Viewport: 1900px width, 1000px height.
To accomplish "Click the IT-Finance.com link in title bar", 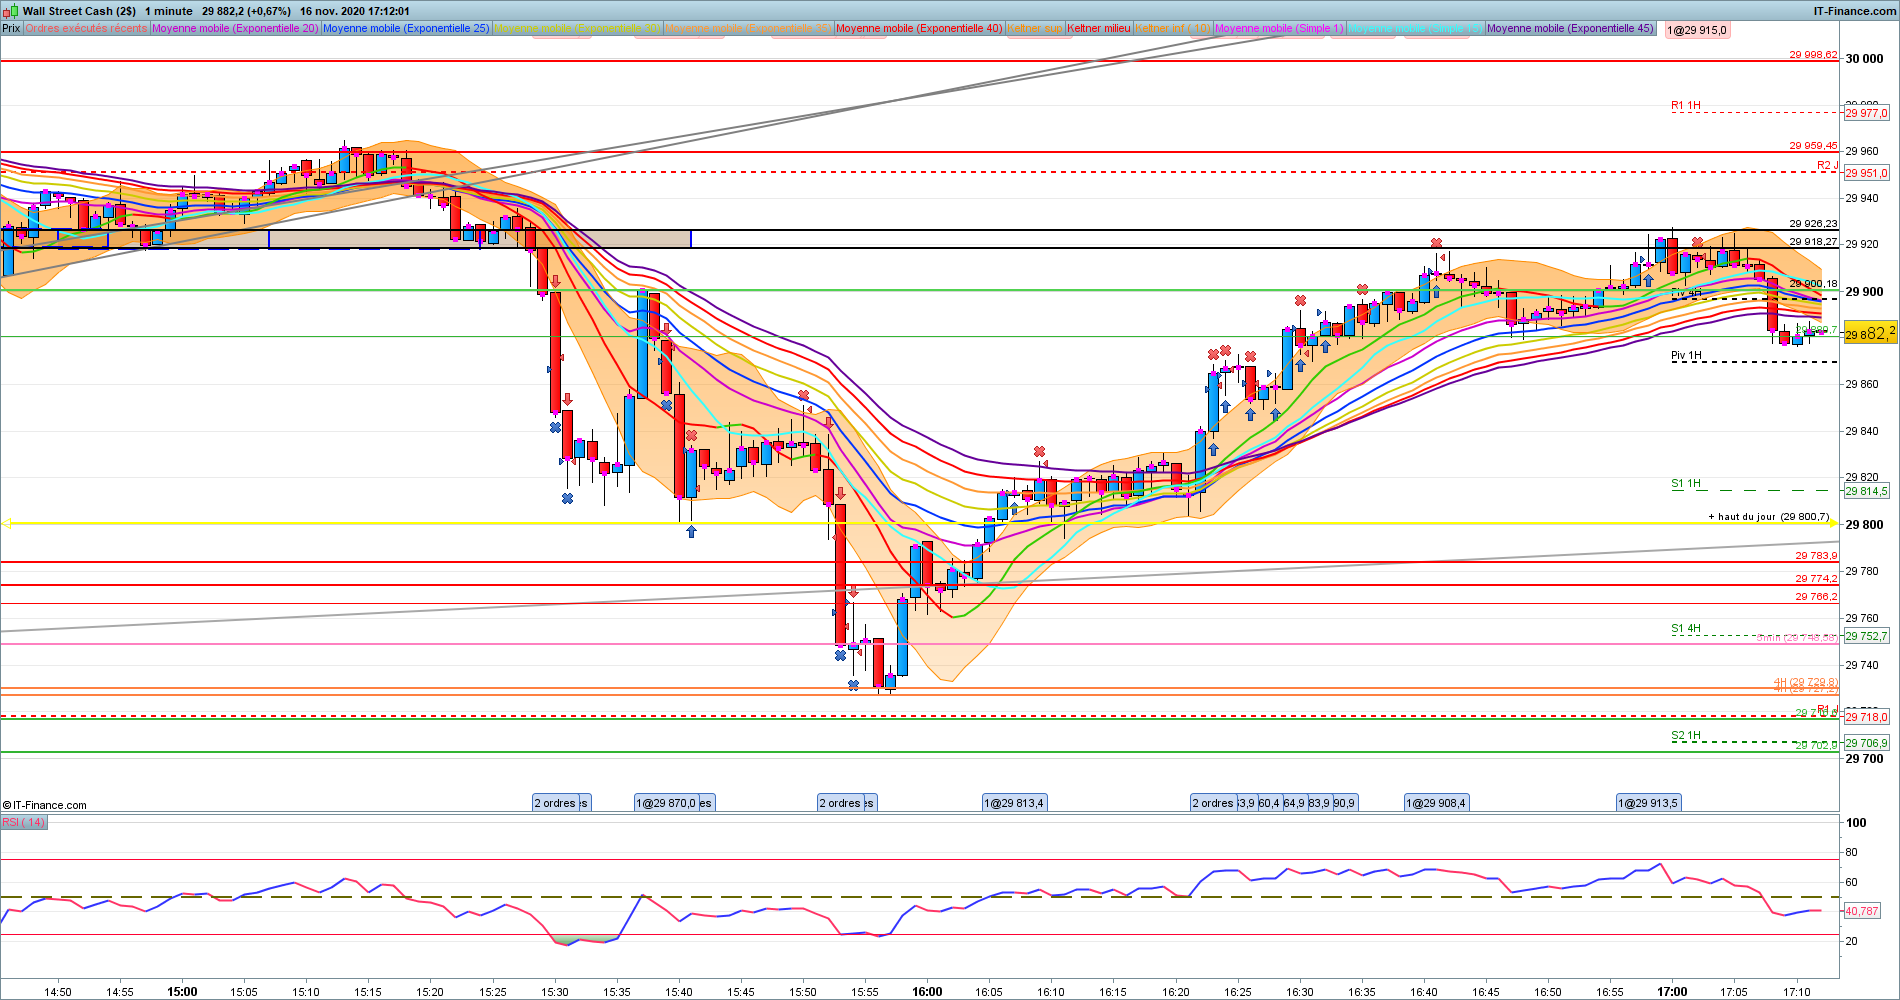I will tap(1854, 11).
